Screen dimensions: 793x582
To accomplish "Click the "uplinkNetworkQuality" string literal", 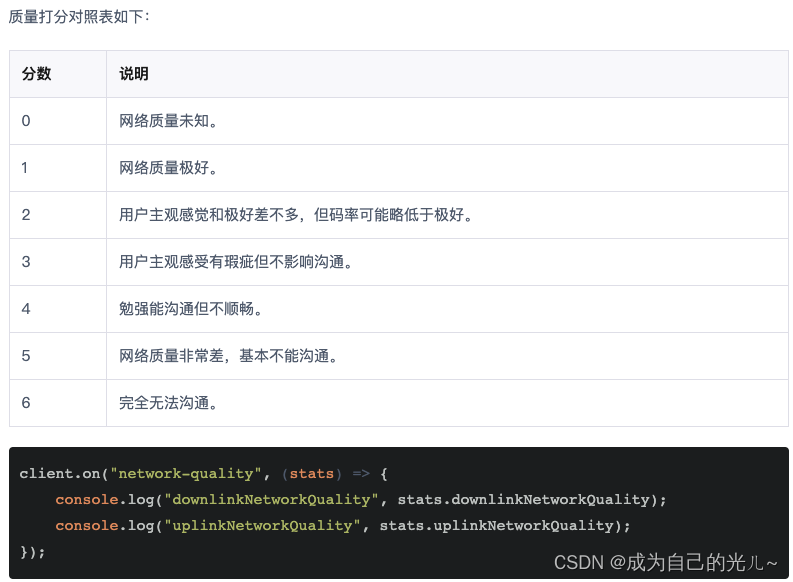I will pos(262,526).
